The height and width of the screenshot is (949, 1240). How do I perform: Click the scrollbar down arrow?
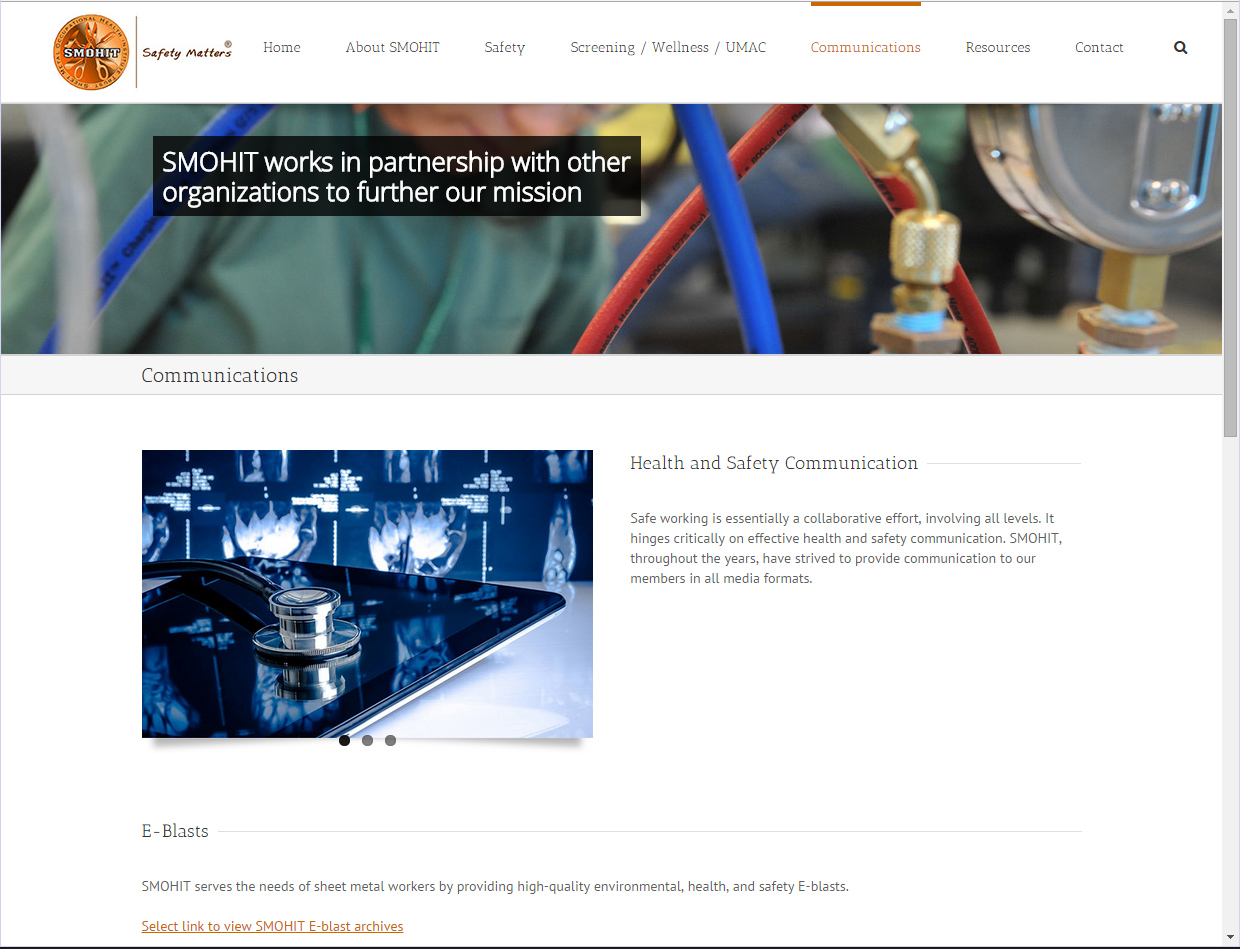point(1230,938)
